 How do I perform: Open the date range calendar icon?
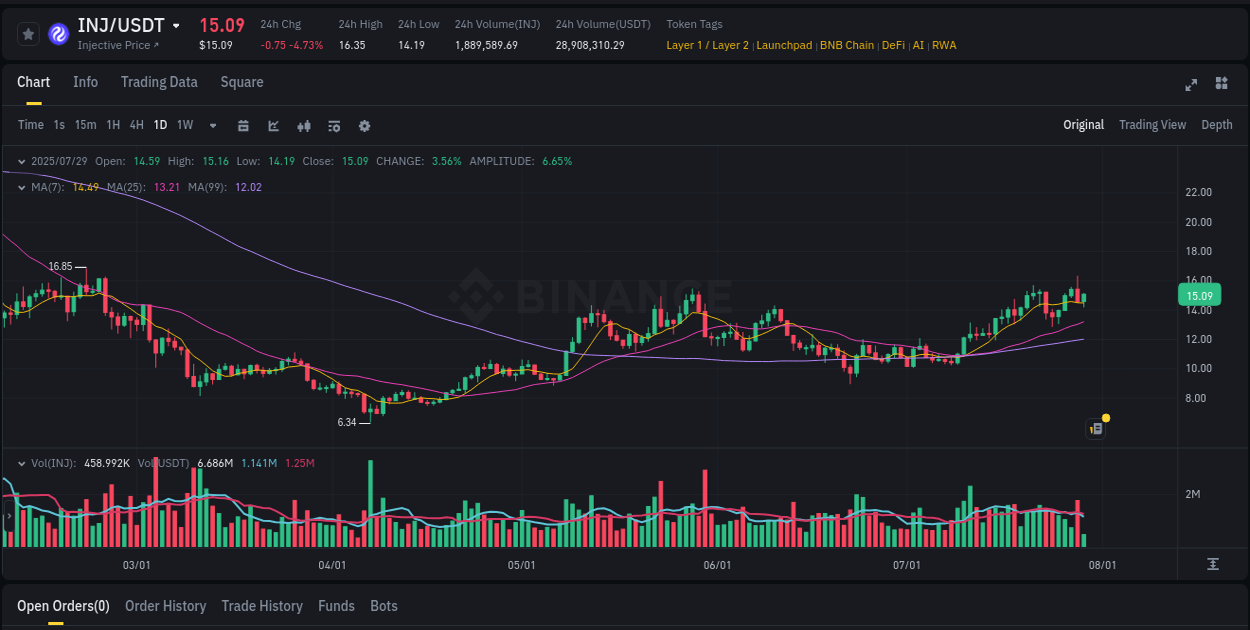tap(243, 126)
